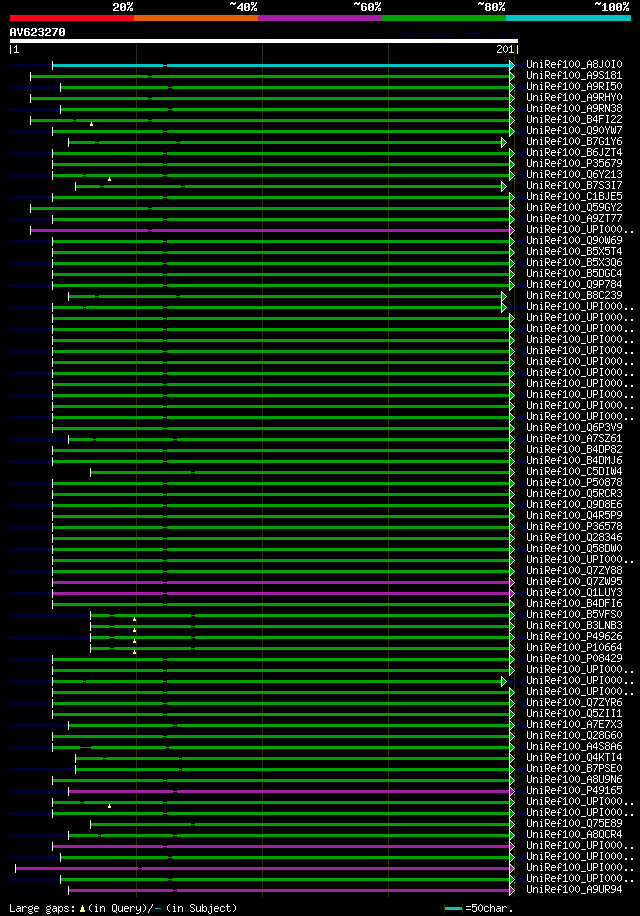Select the UniRef100_Q6Y213 label
The width and height of the screenshot is (640, 916).
(574, 174)
